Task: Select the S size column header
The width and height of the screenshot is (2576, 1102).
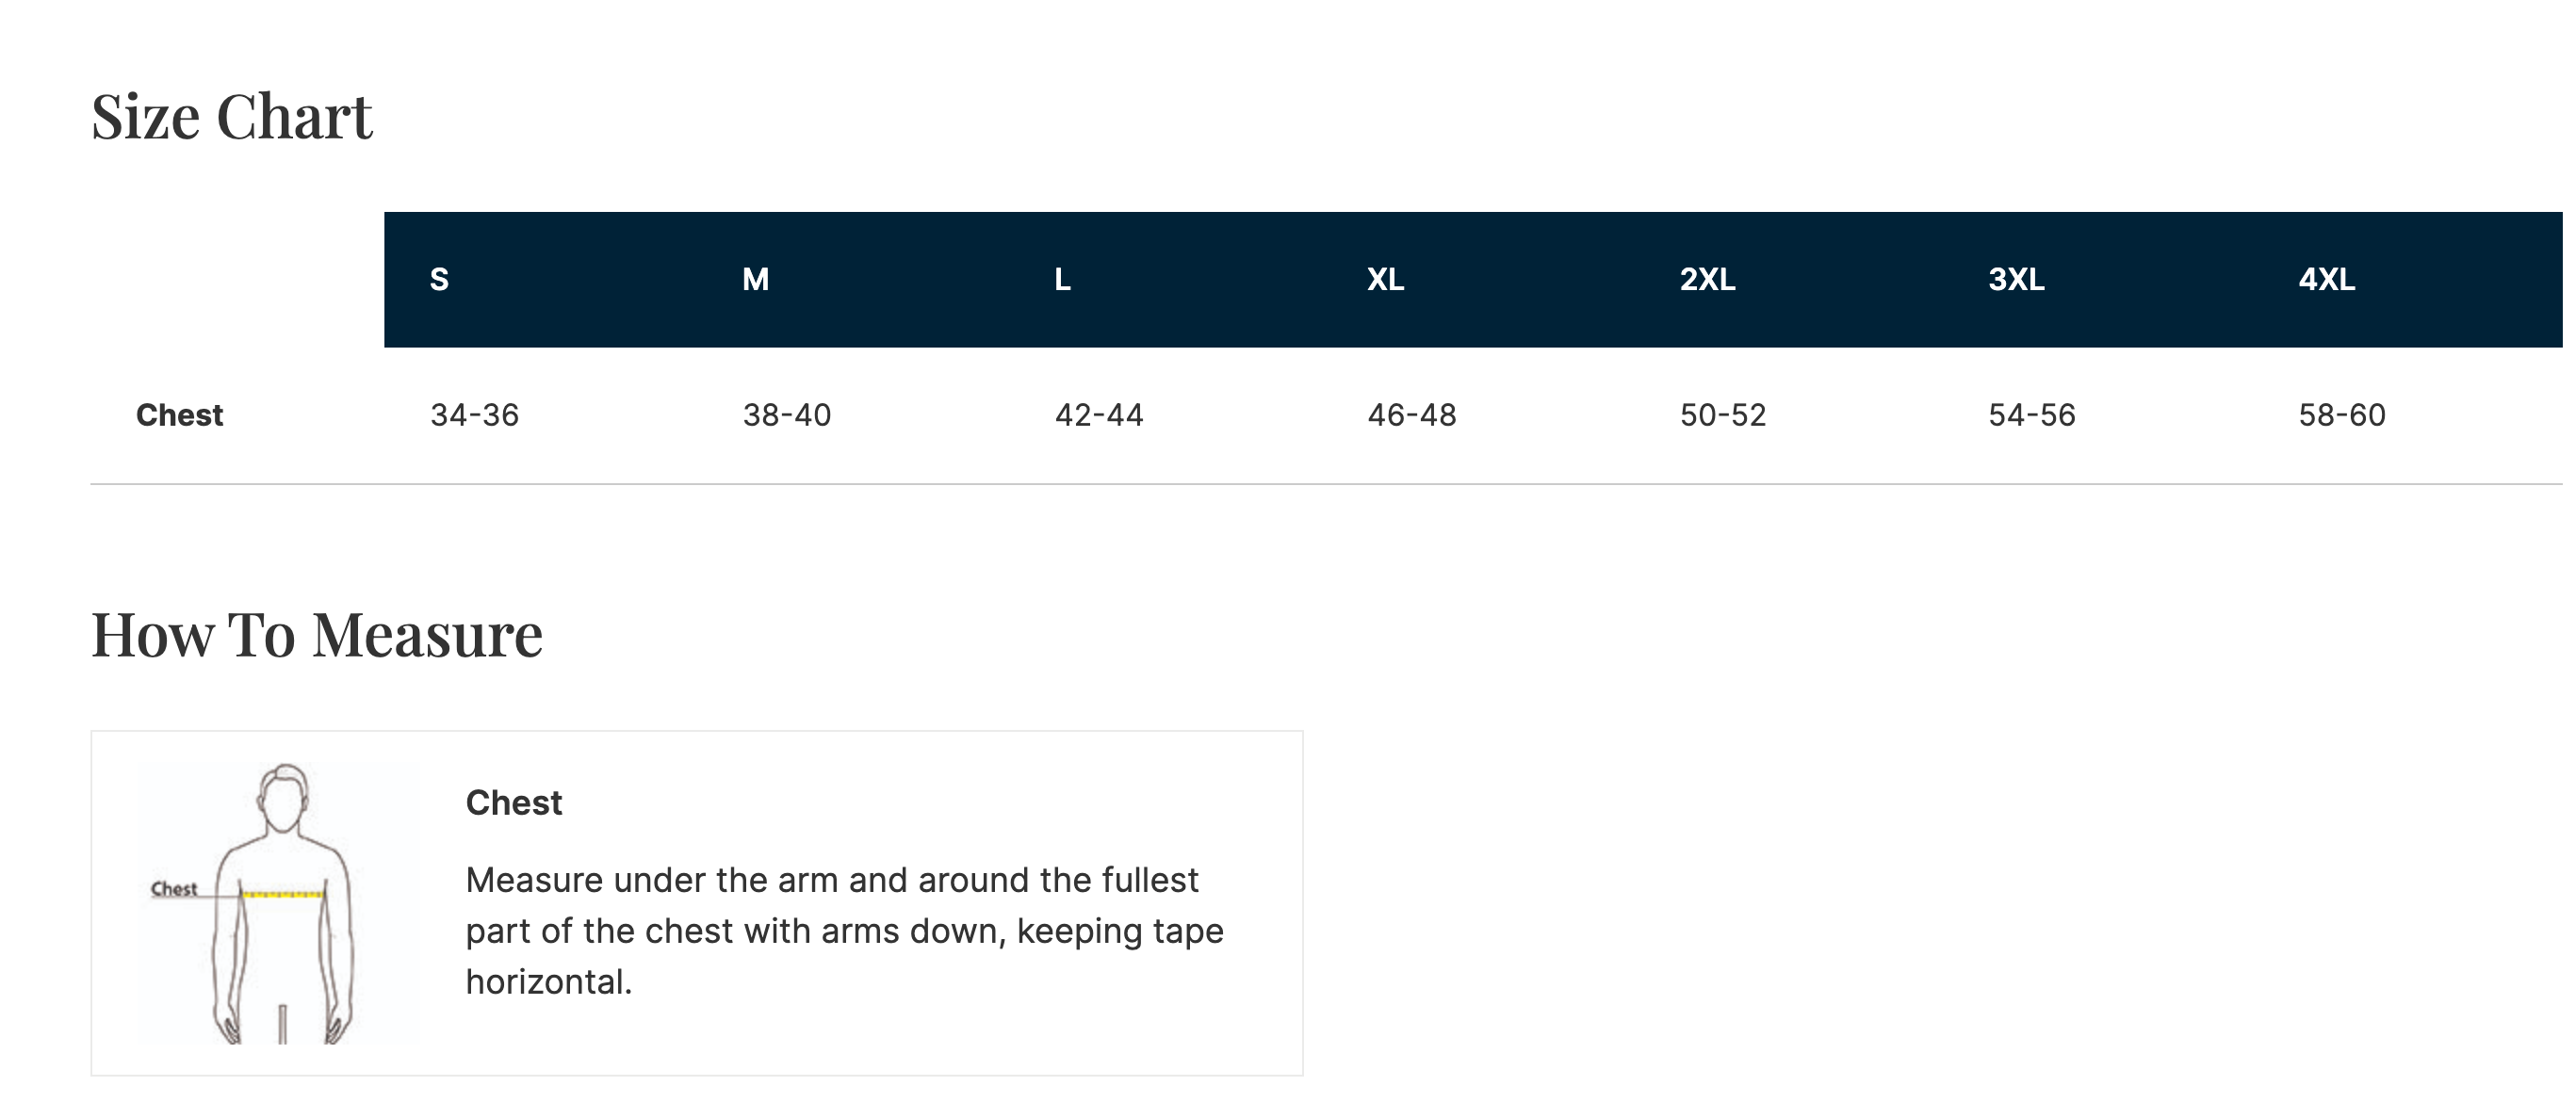Action: (x=439, y=280)
